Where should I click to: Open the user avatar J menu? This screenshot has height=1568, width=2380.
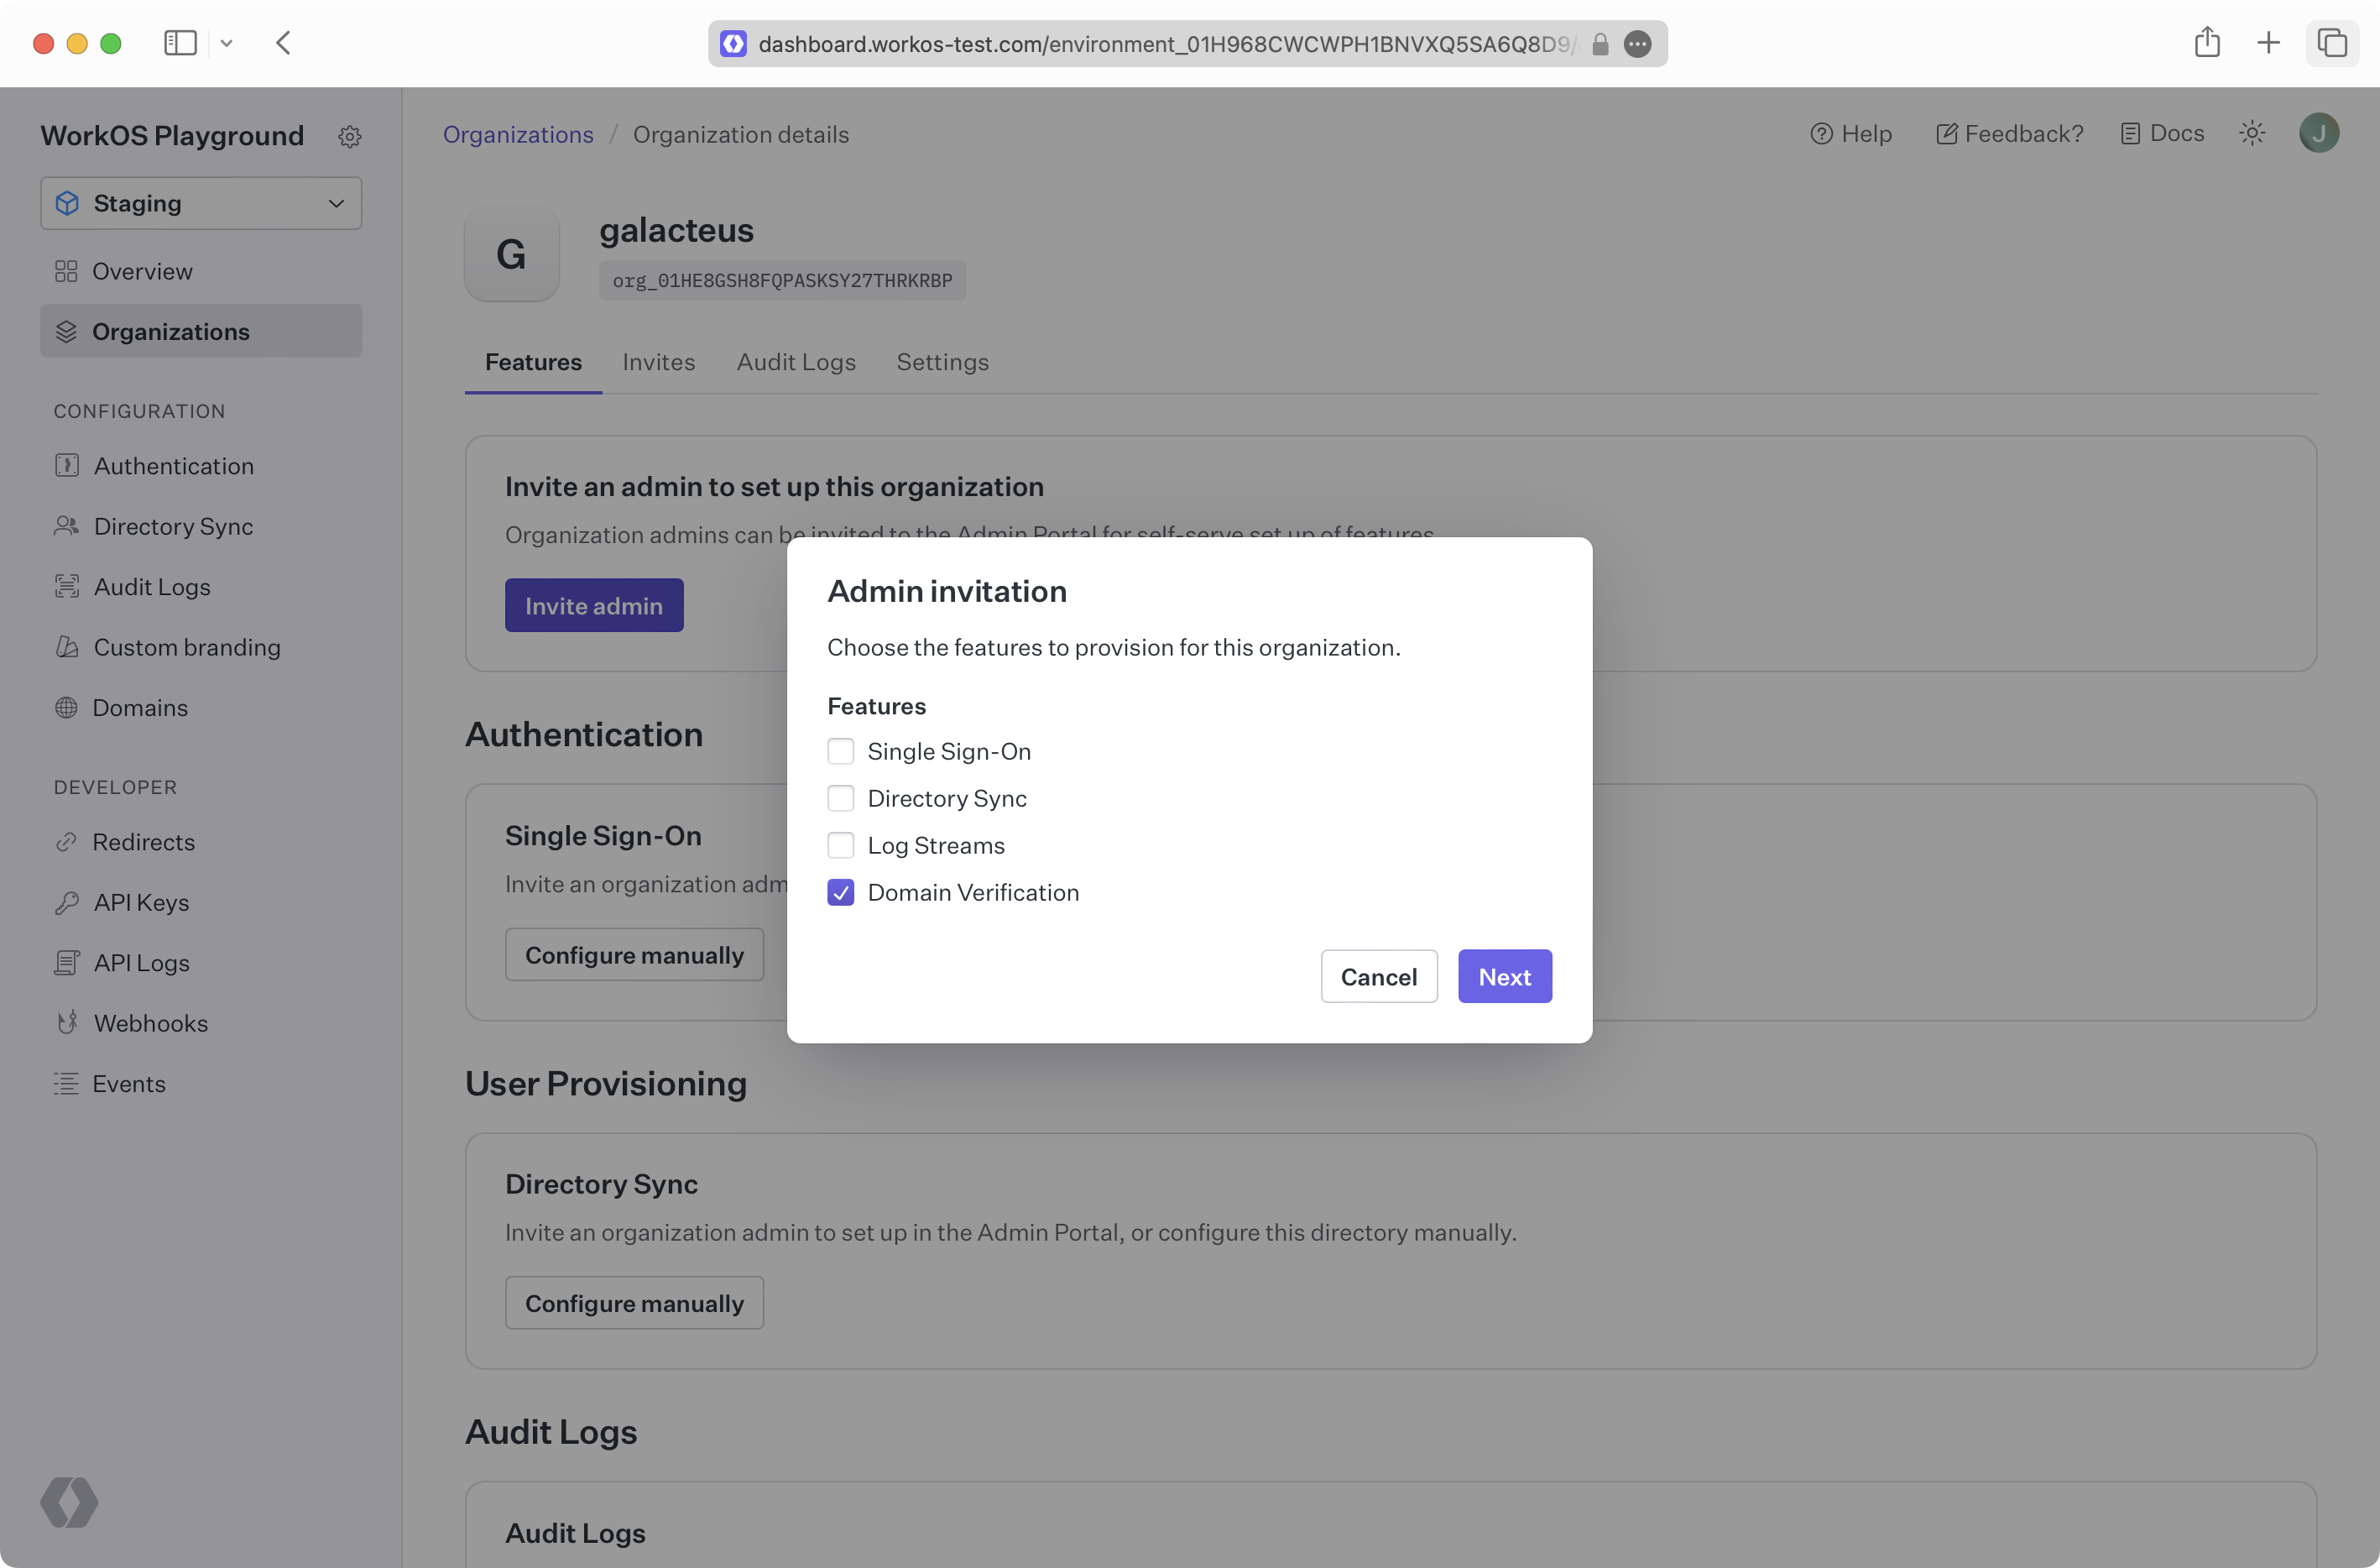pyautogui.click(x=2318, y=133)
